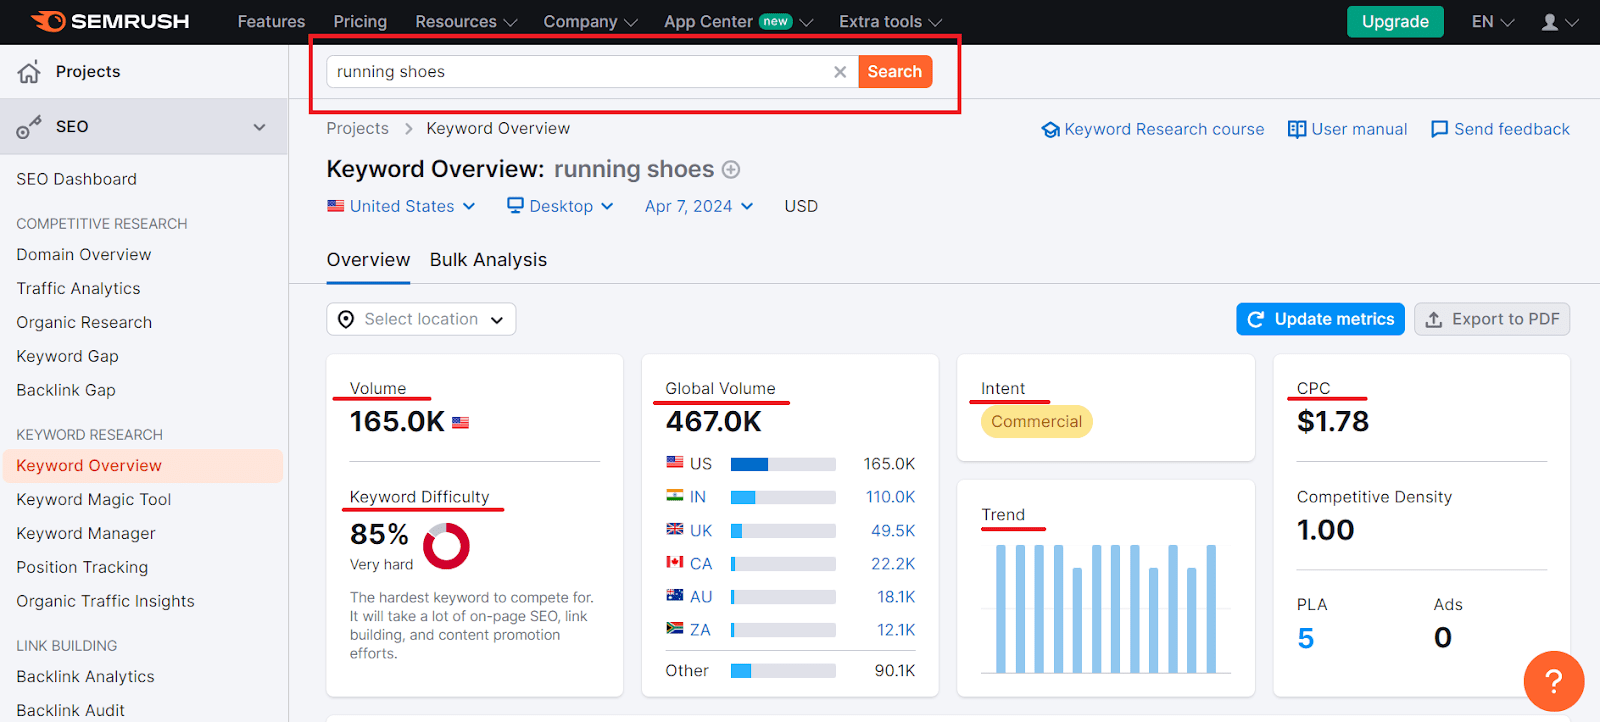
Task: Click the Send feedback chat icon
Action: (1439, 129)
